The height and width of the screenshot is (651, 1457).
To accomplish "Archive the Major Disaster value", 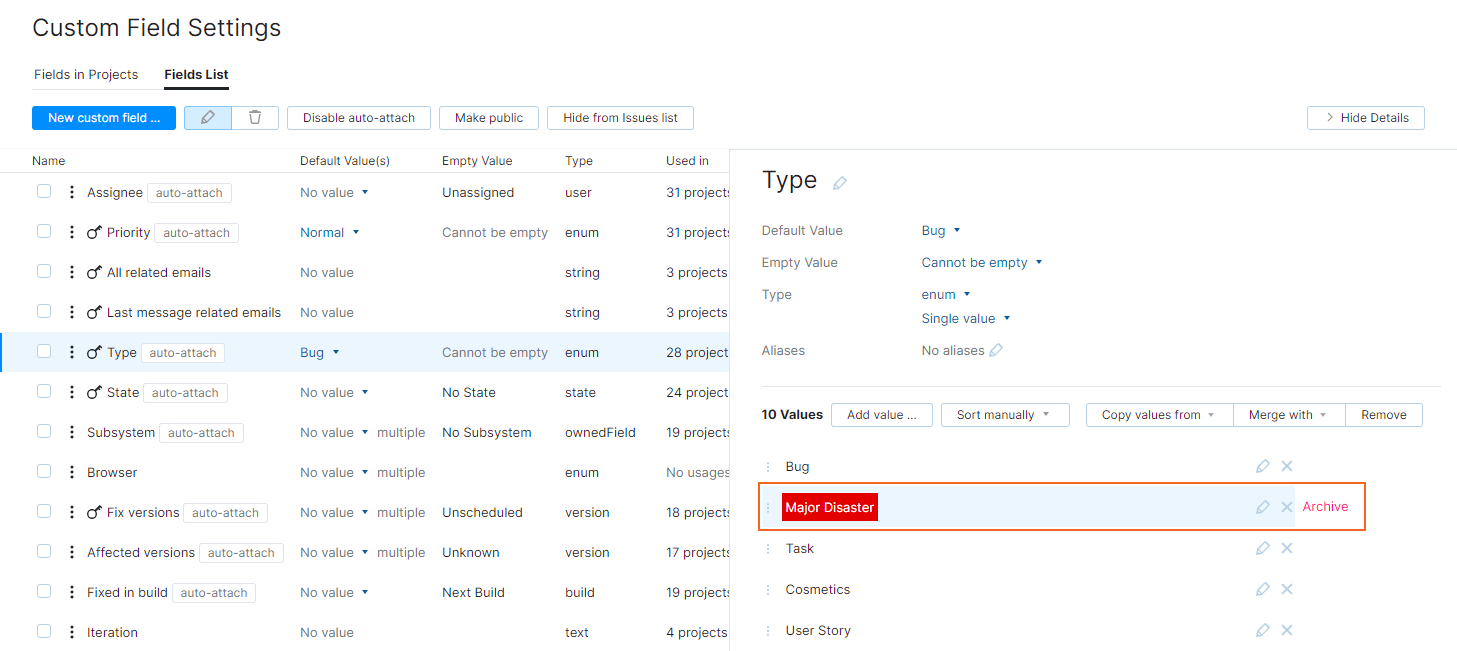I will (x=1325, y=507).
